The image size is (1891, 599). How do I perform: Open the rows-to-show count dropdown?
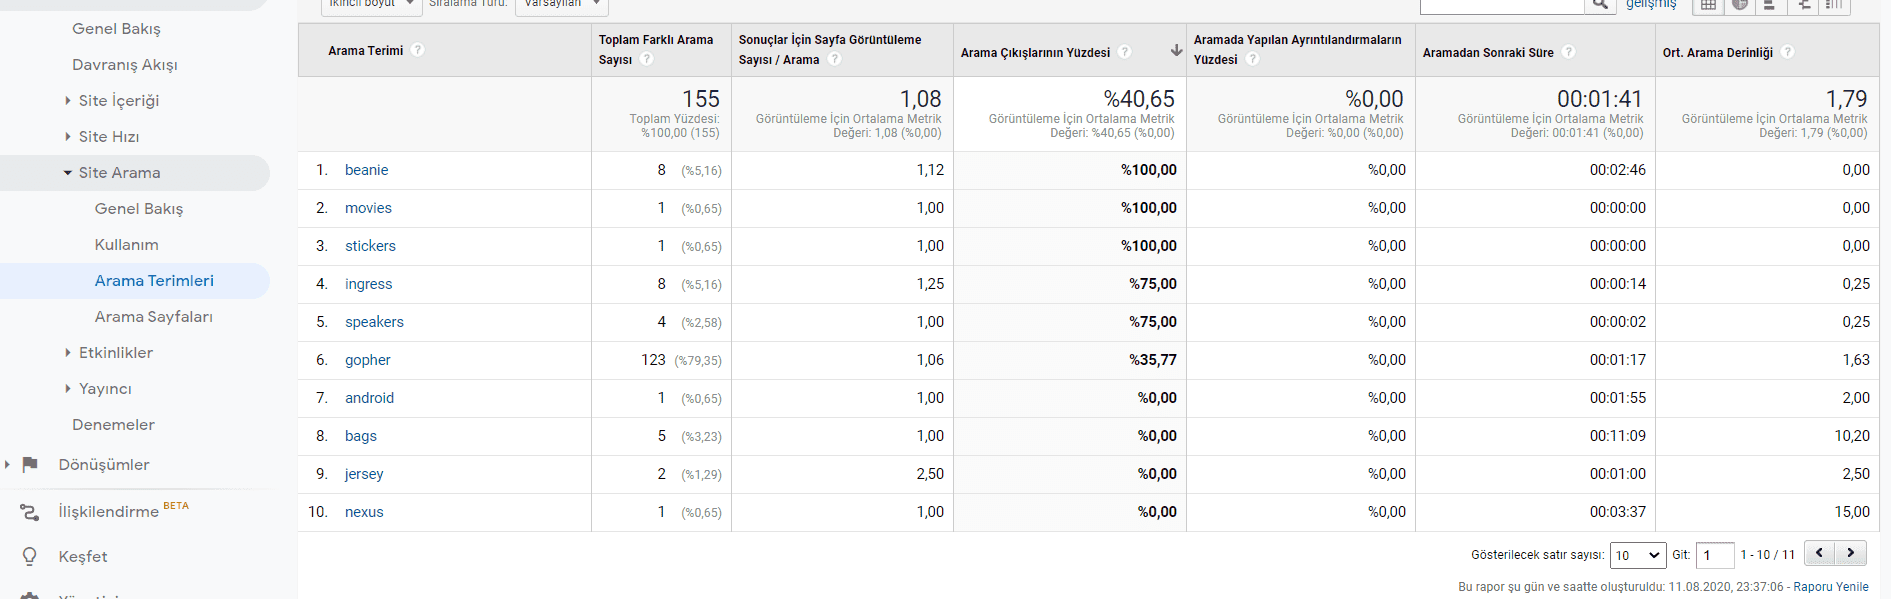[x=1637, y=555]
